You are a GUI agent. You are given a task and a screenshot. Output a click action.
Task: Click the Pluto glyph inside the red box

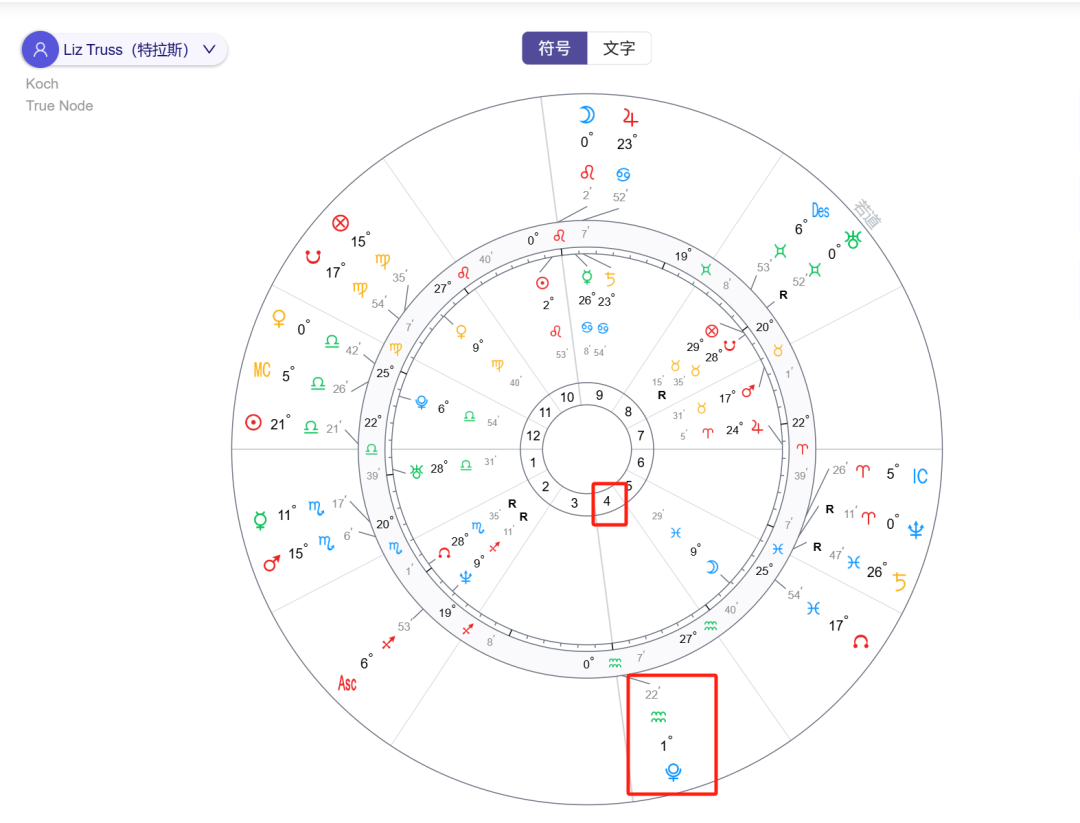[672, 771]
